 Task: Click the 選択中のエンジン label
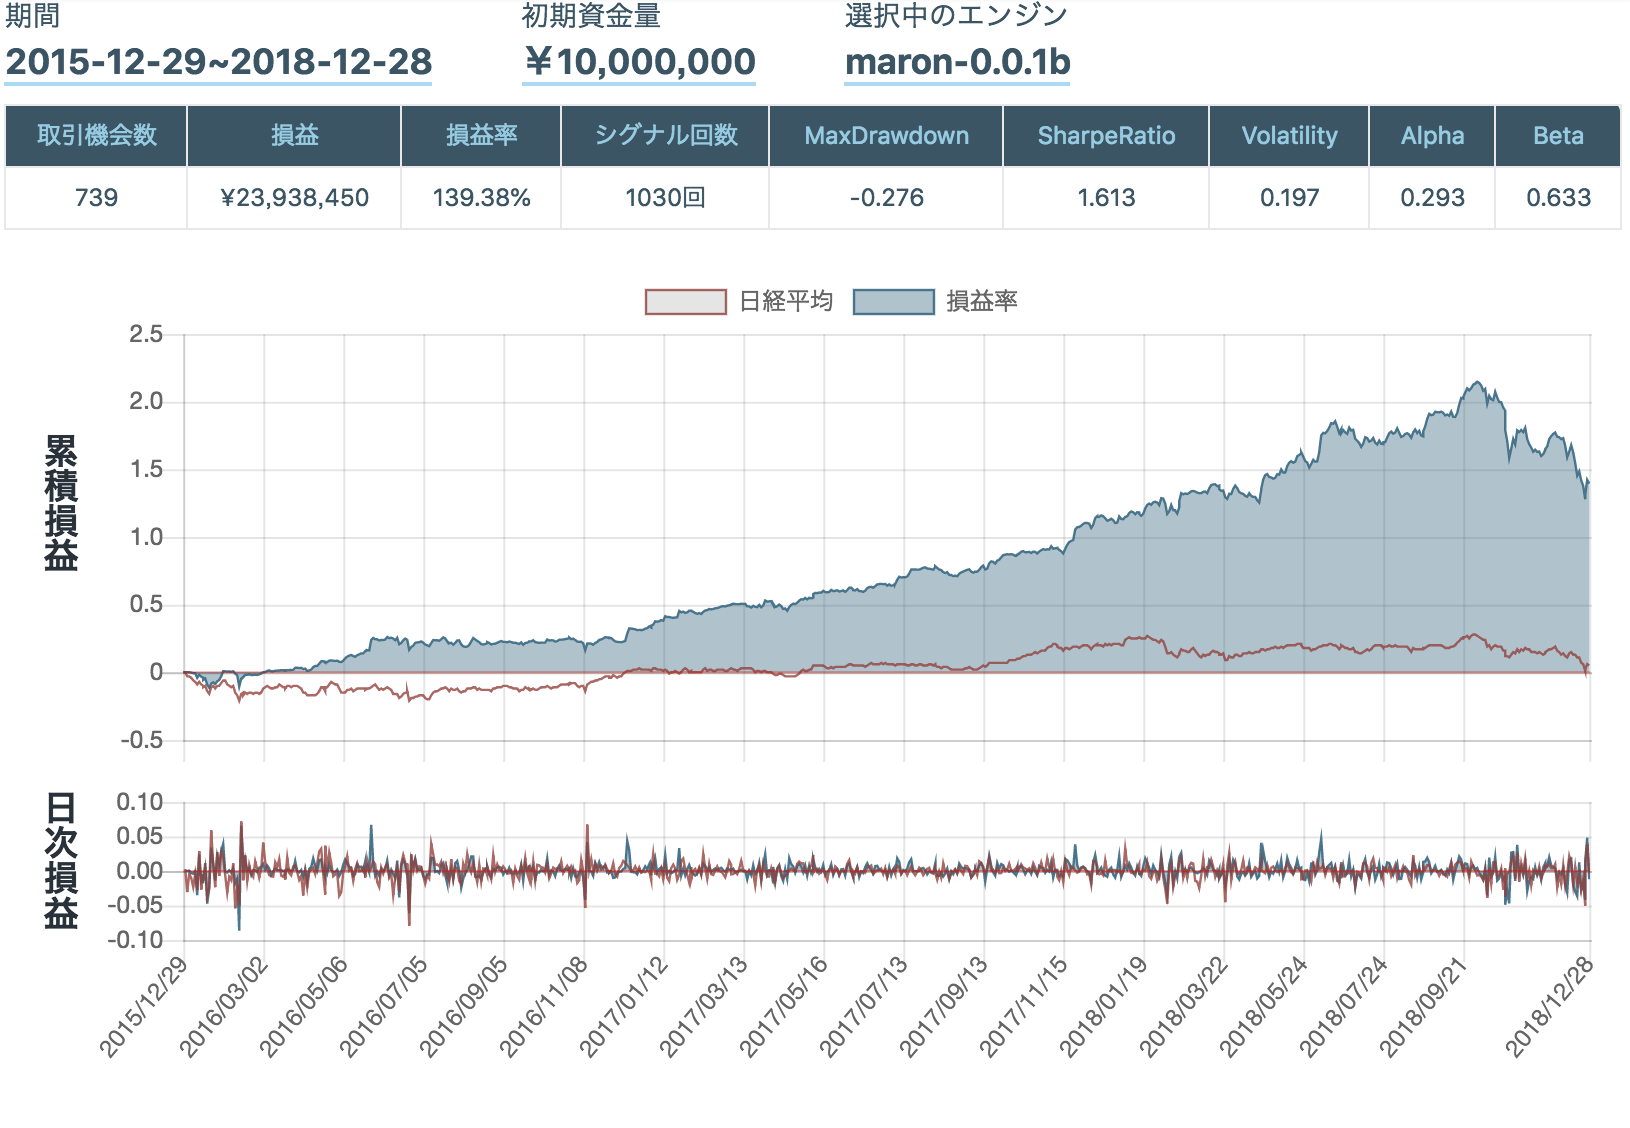tap(956, 16)
